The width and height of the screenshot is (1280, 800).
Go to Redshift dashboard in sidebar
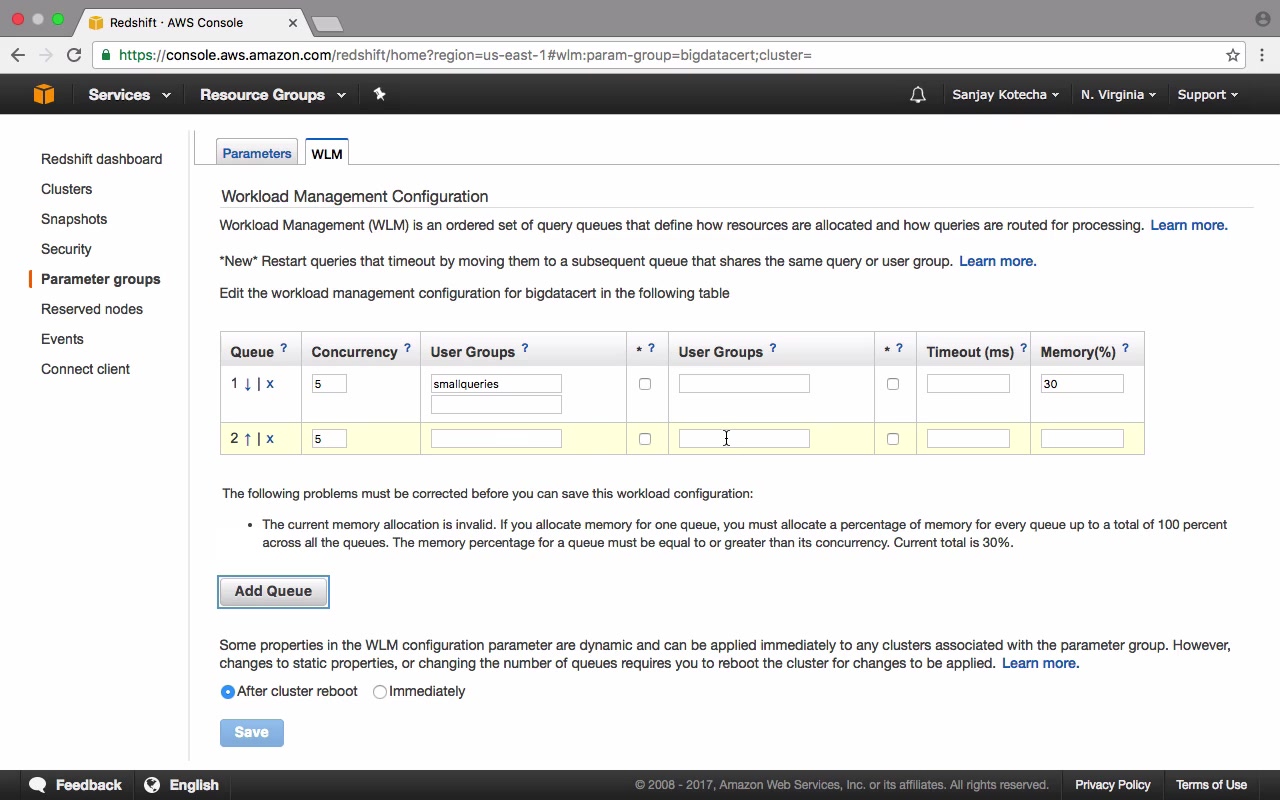[101, 159]
